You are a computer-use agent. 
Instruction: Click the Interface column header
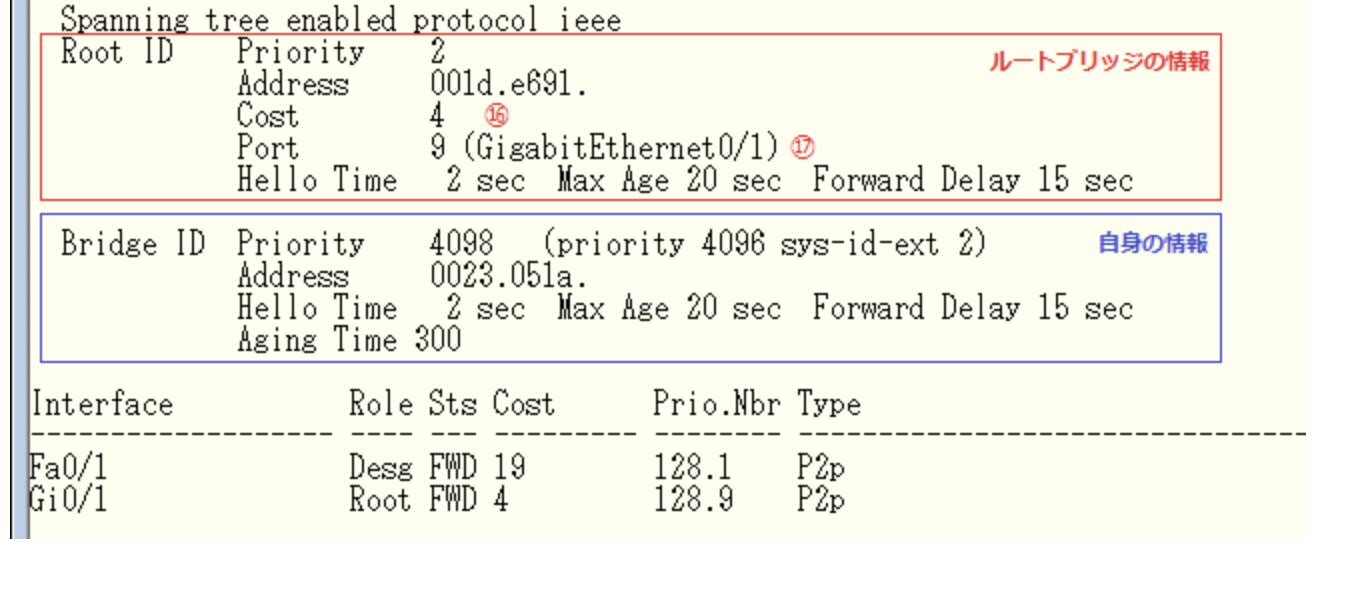102,405
